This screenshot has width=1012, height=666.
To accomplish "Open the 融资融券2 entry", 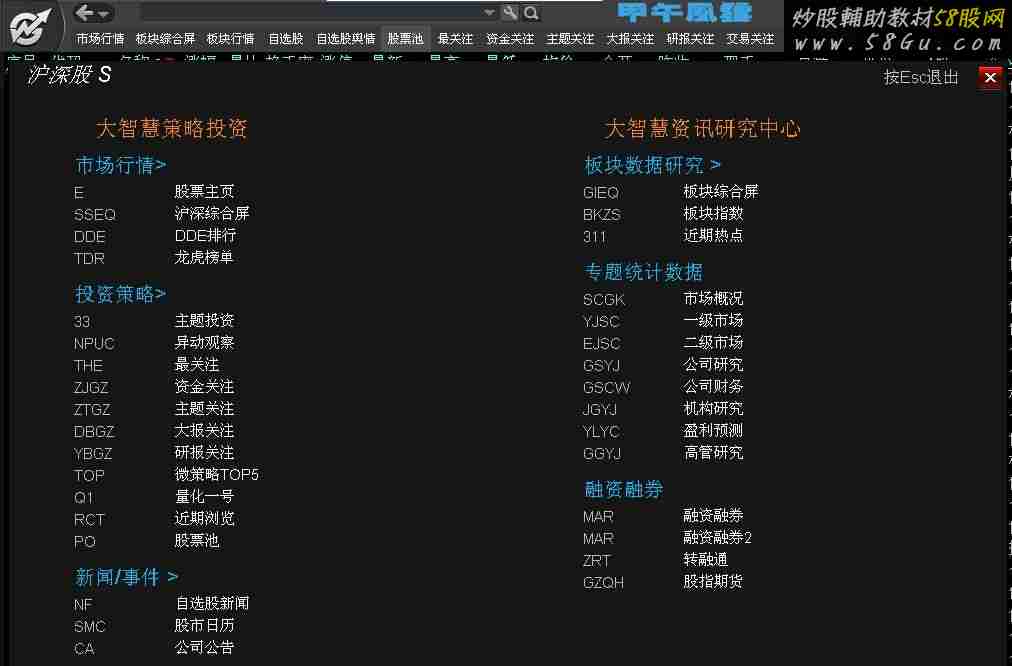I will point(718,538).
